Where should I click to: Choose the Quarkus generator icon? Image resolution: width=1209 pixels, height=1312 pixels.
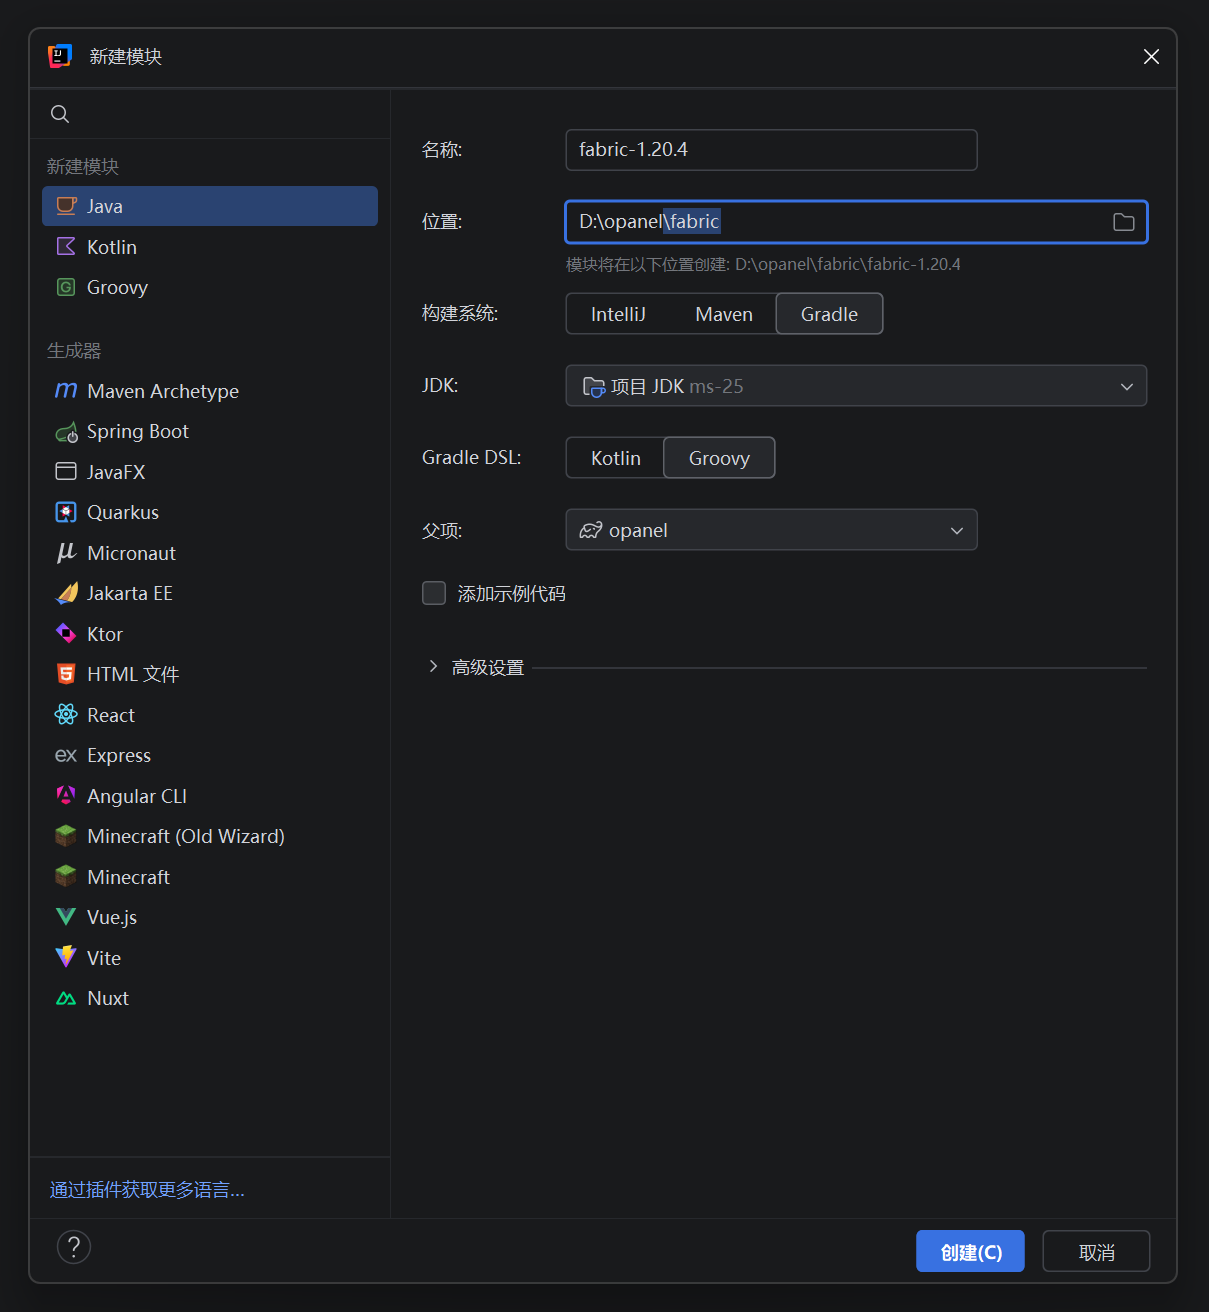66,512
